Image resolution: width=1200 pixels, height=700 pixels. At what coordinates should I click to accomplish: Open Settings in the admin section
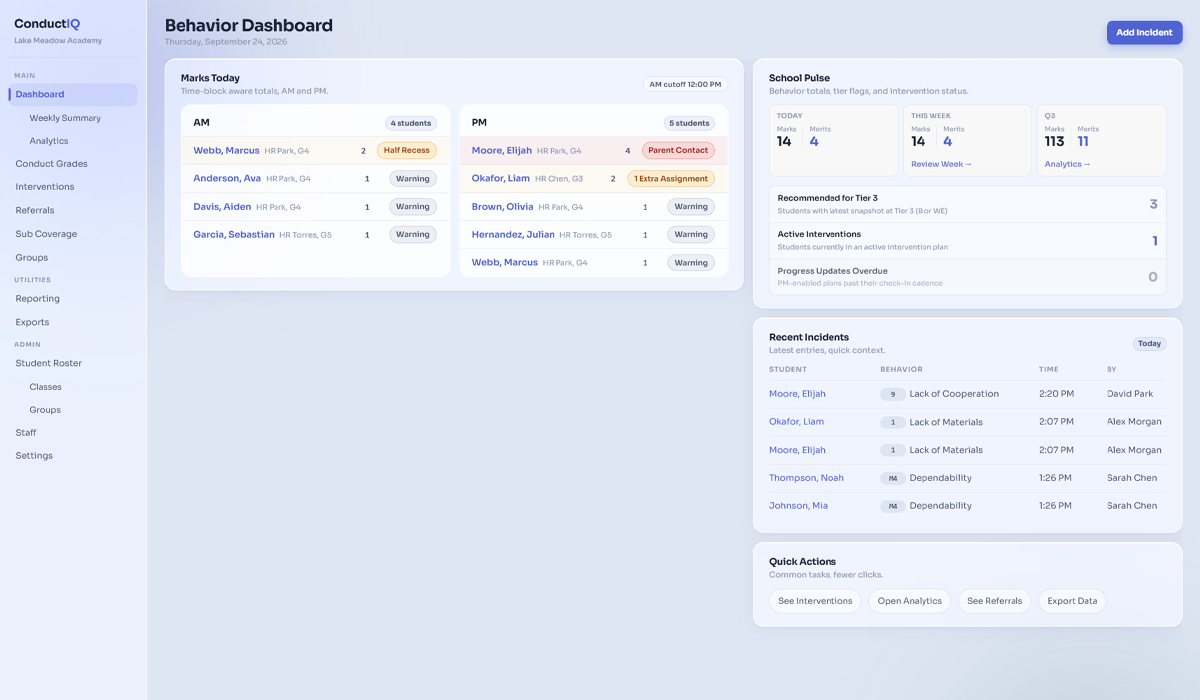(33, 455)
